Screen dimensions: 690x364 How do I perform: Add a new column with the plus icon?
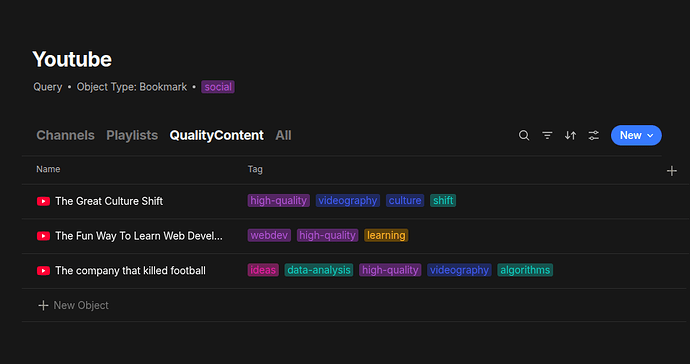(672, 171)
